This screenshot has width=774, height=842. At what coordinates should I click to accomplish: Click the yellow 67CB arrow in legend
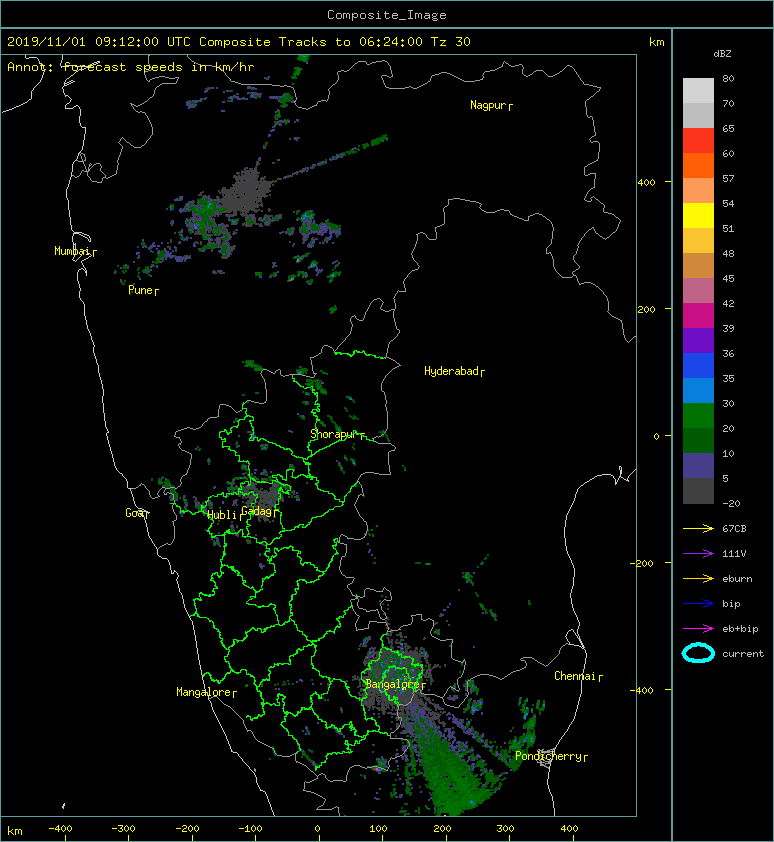pos(698,528)
